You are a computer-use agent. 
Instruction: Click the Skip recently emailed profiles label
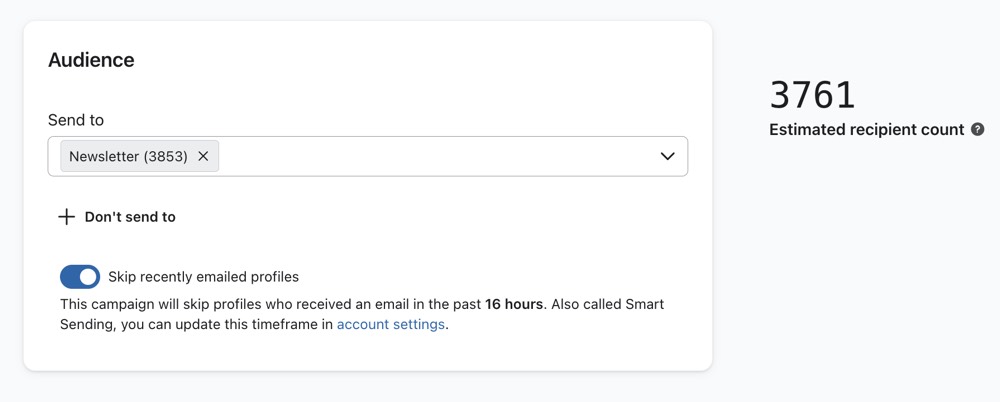[203, 277]
